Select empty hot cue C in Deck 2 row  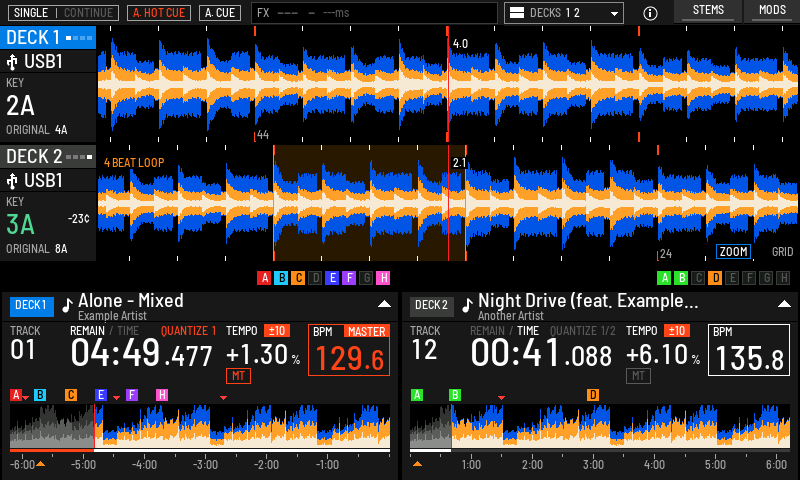click(698, 278)
